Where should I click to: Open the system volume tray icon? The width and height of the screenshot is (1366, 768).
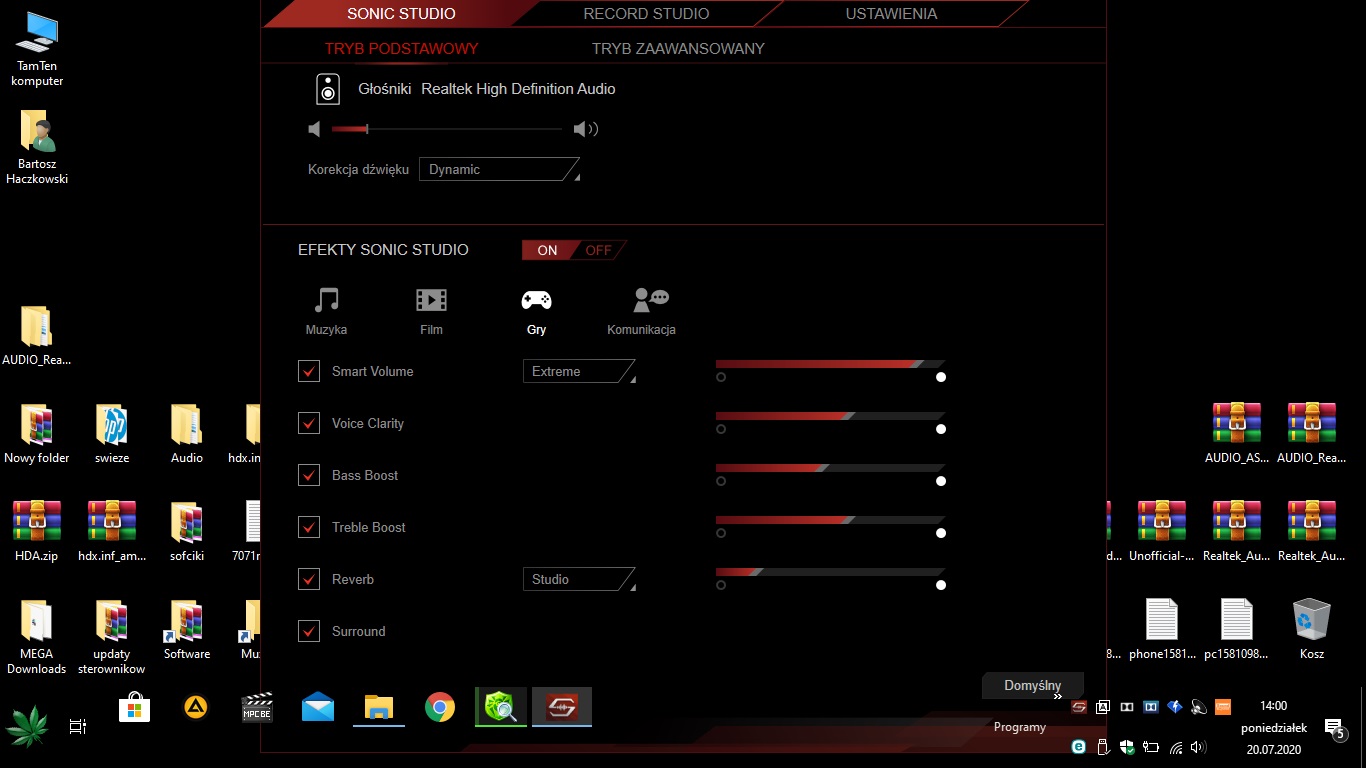tap(1199, 746)
